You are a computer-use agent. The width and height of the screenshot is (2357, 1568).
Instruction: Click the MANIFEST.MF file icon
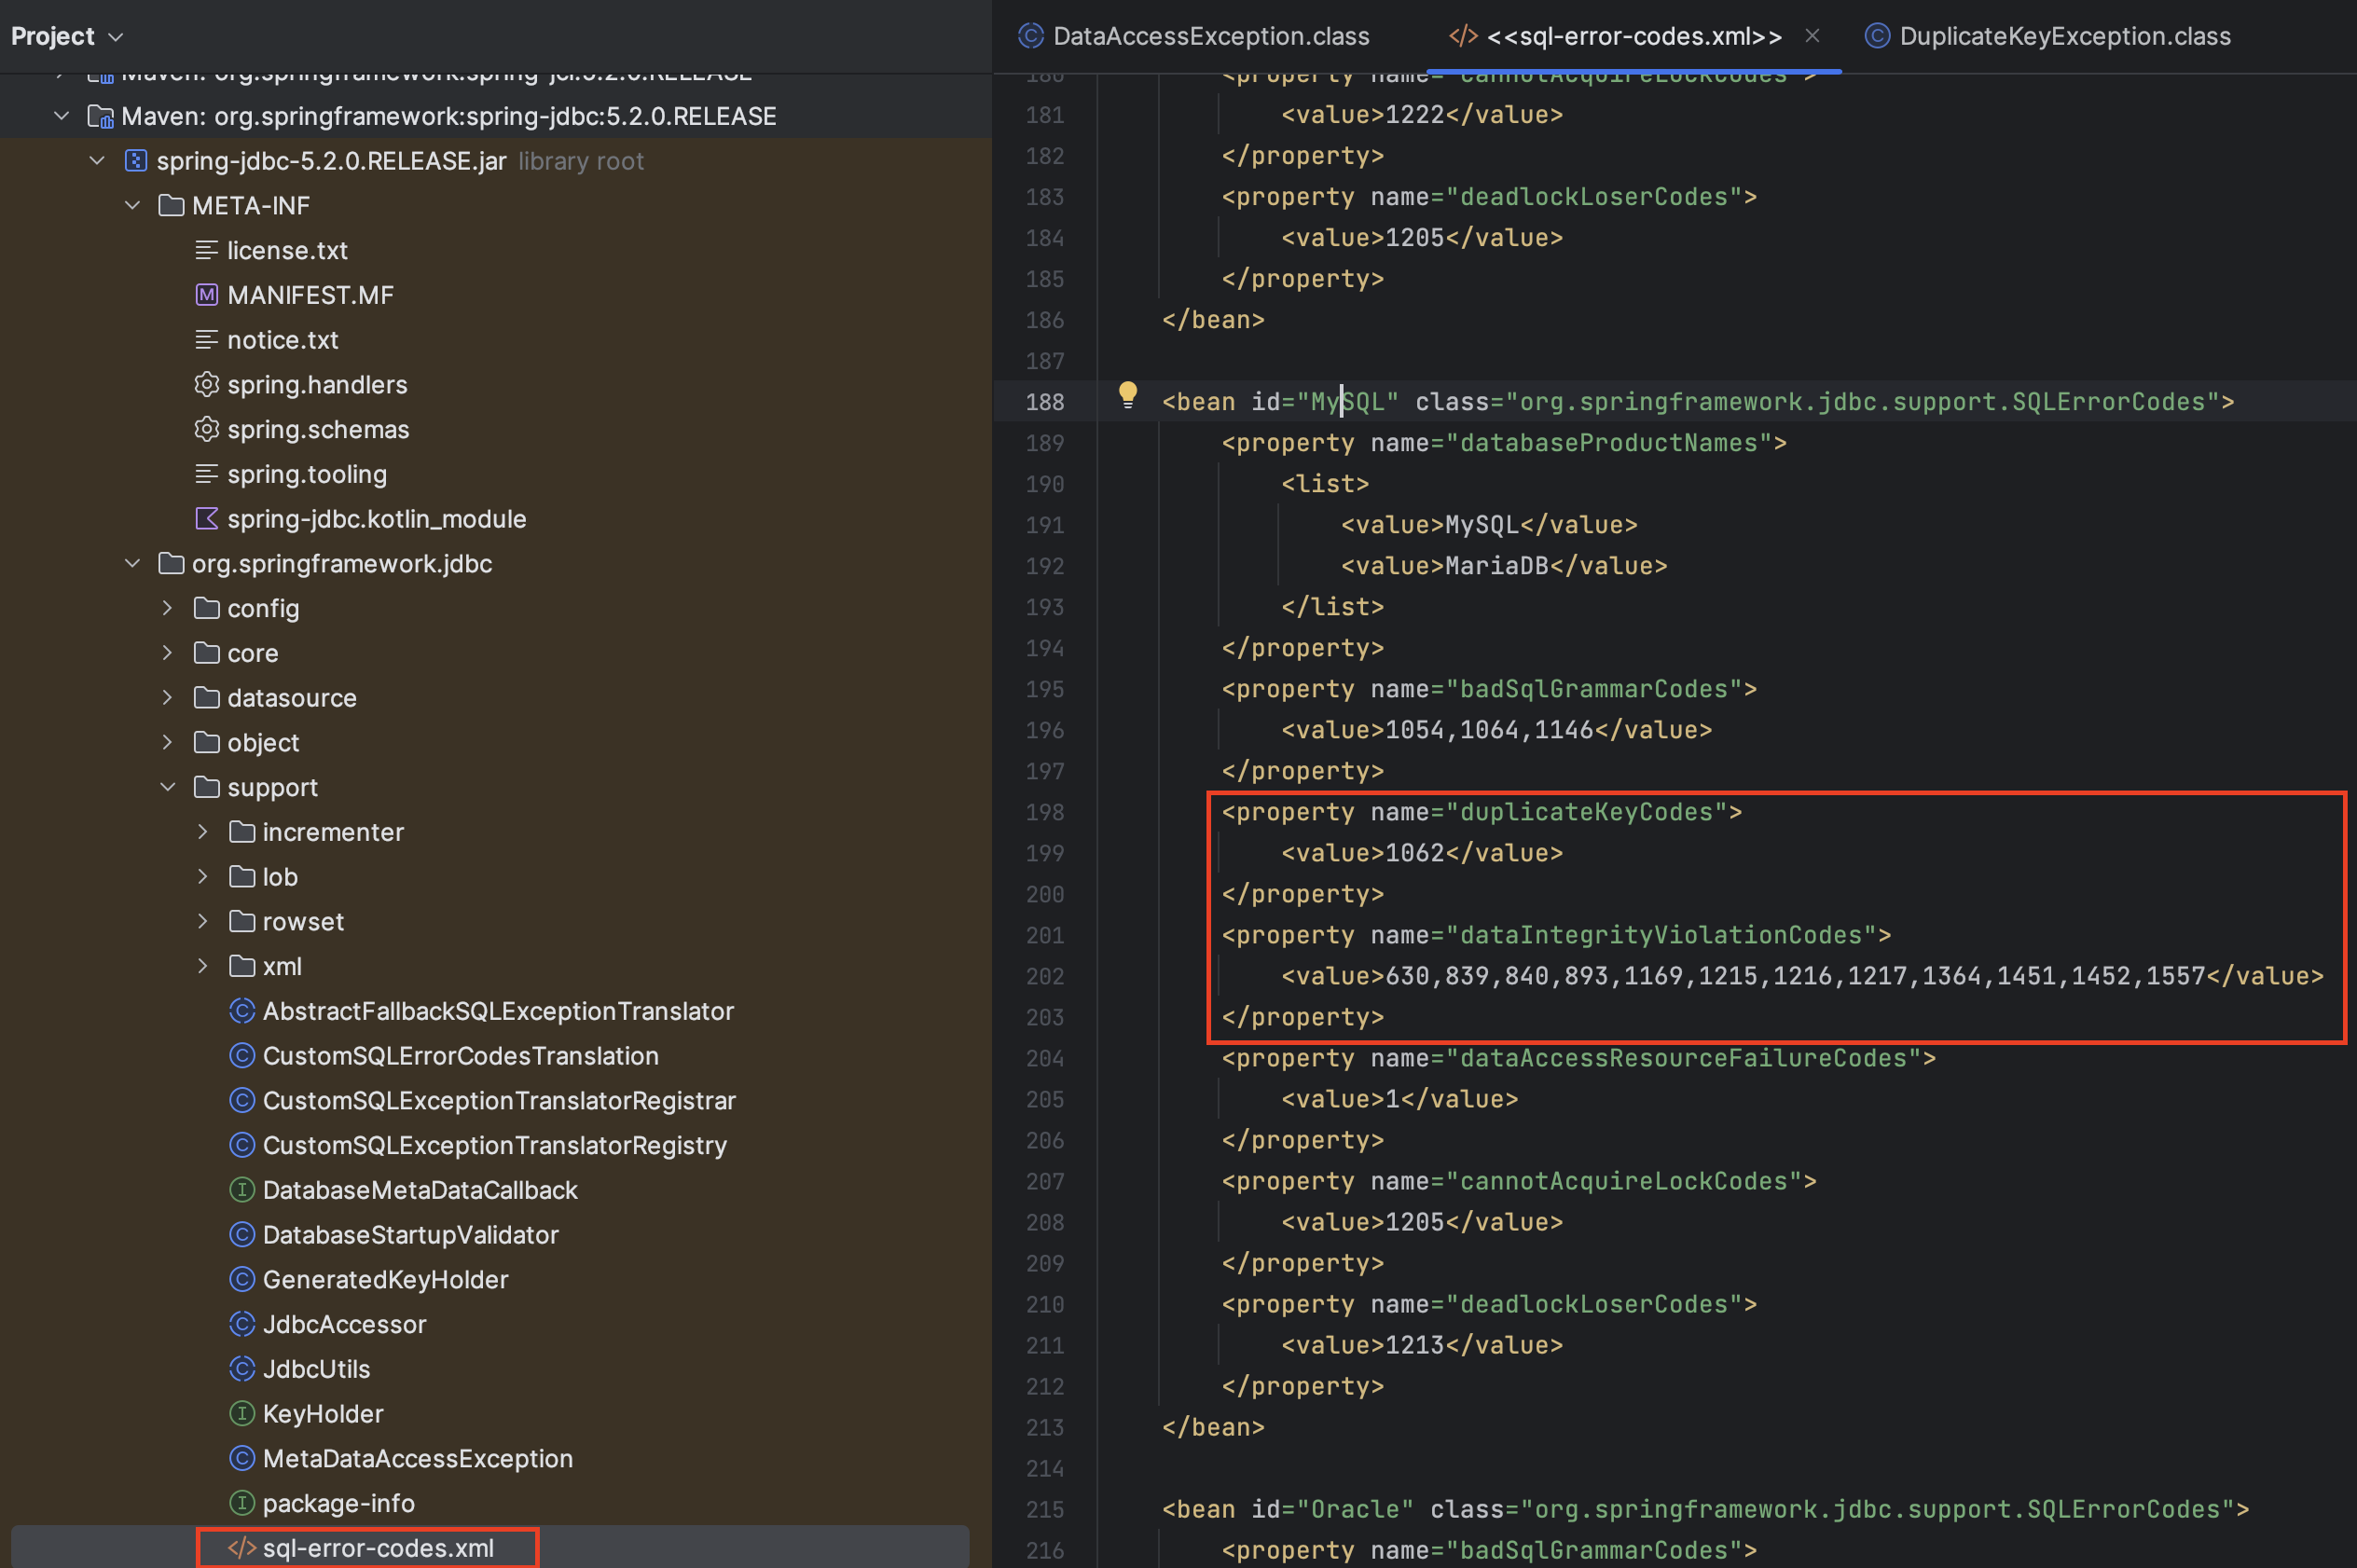coord(206,295)
